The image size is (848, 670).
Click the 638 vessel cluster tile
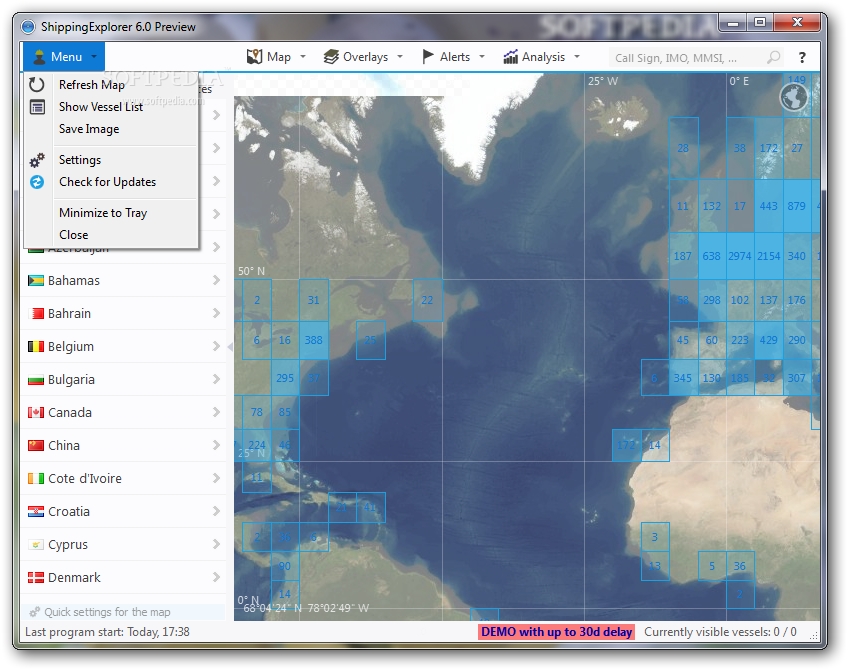pyautogui.click(x=711, y=256)
